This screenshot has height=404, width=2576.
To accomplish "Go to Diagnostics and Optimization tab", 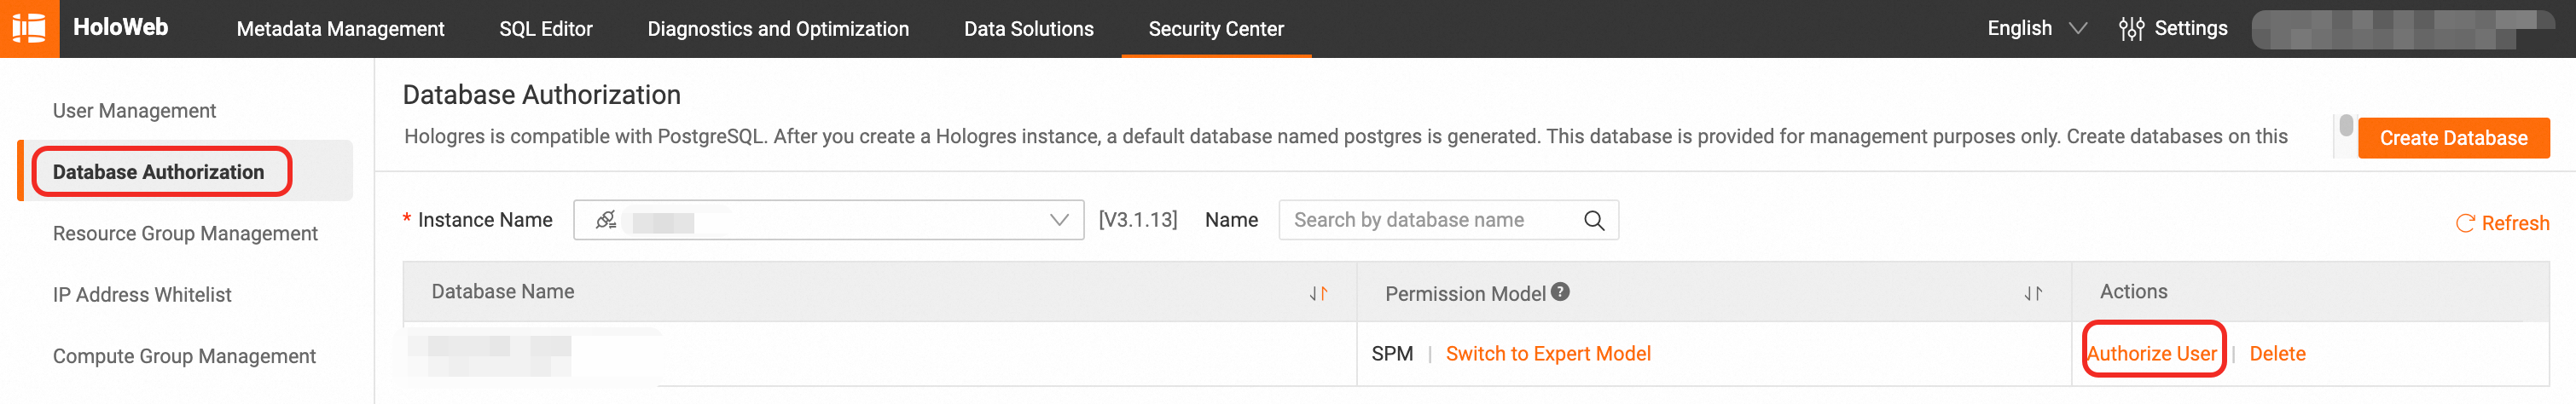I will coord(777,29).
